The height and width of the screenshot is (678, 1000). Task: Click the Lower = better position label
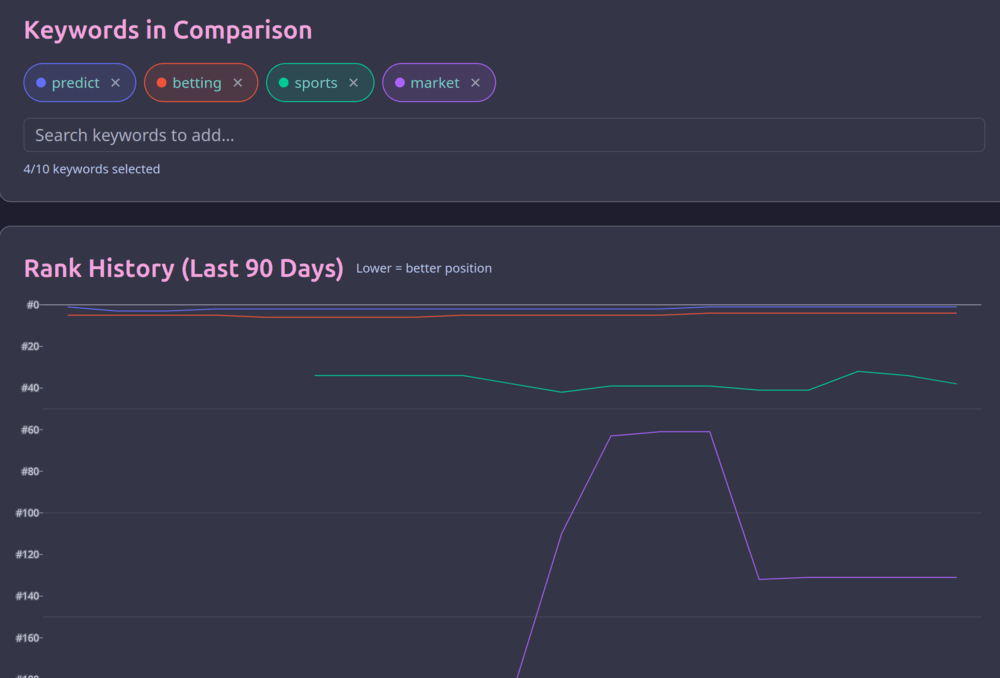click(423, 268)
